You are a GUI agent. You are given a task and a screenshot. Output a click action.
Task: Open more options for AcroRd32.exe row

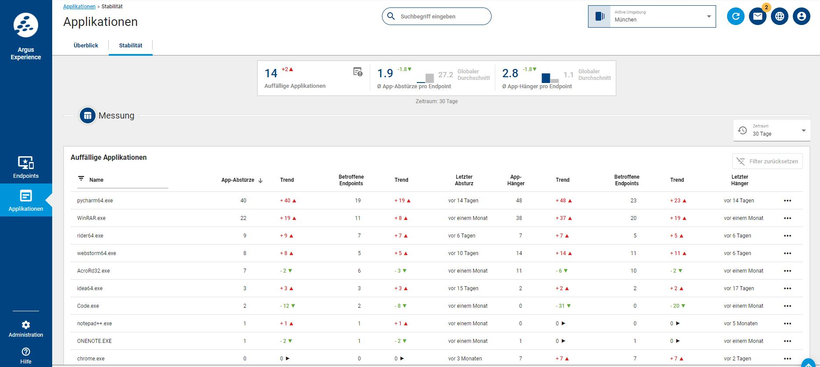click(x=787, y=271)
